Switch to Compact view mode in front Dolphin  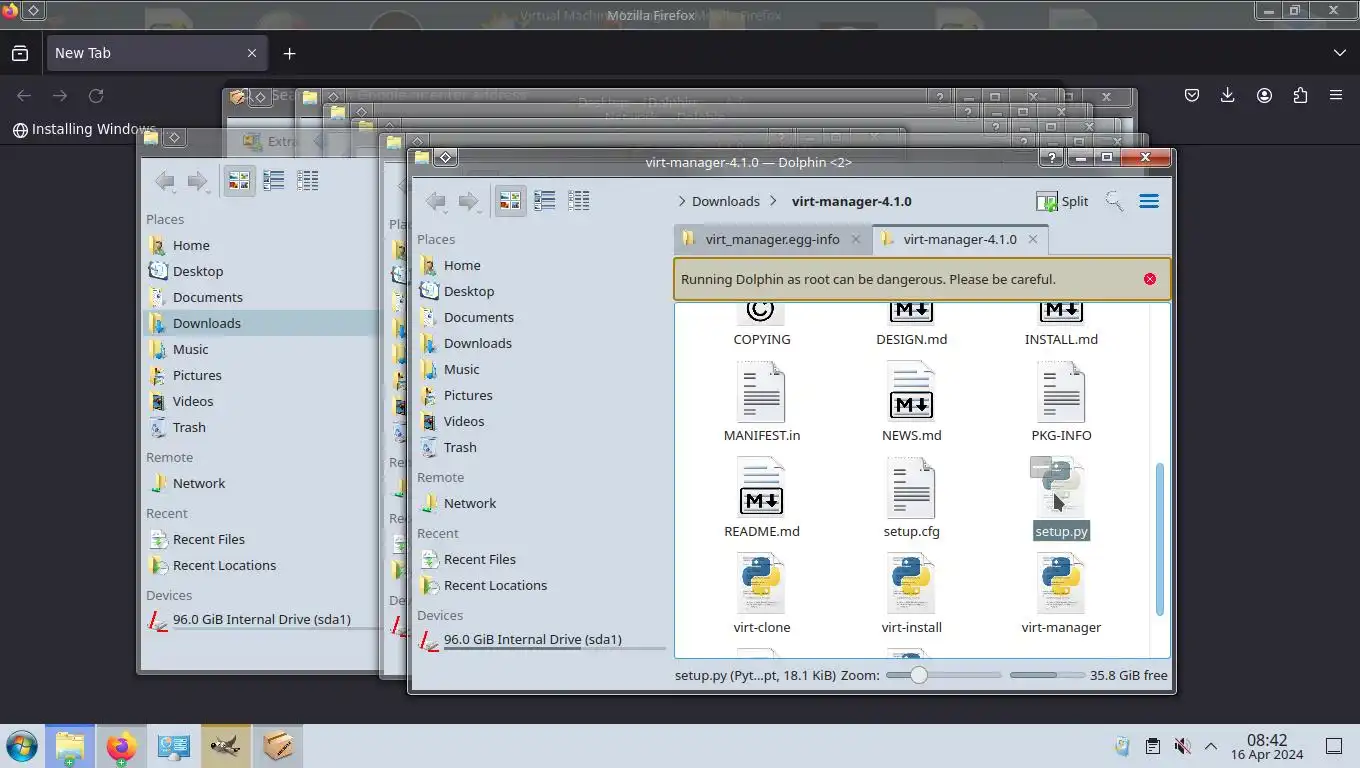pos(545,201)
